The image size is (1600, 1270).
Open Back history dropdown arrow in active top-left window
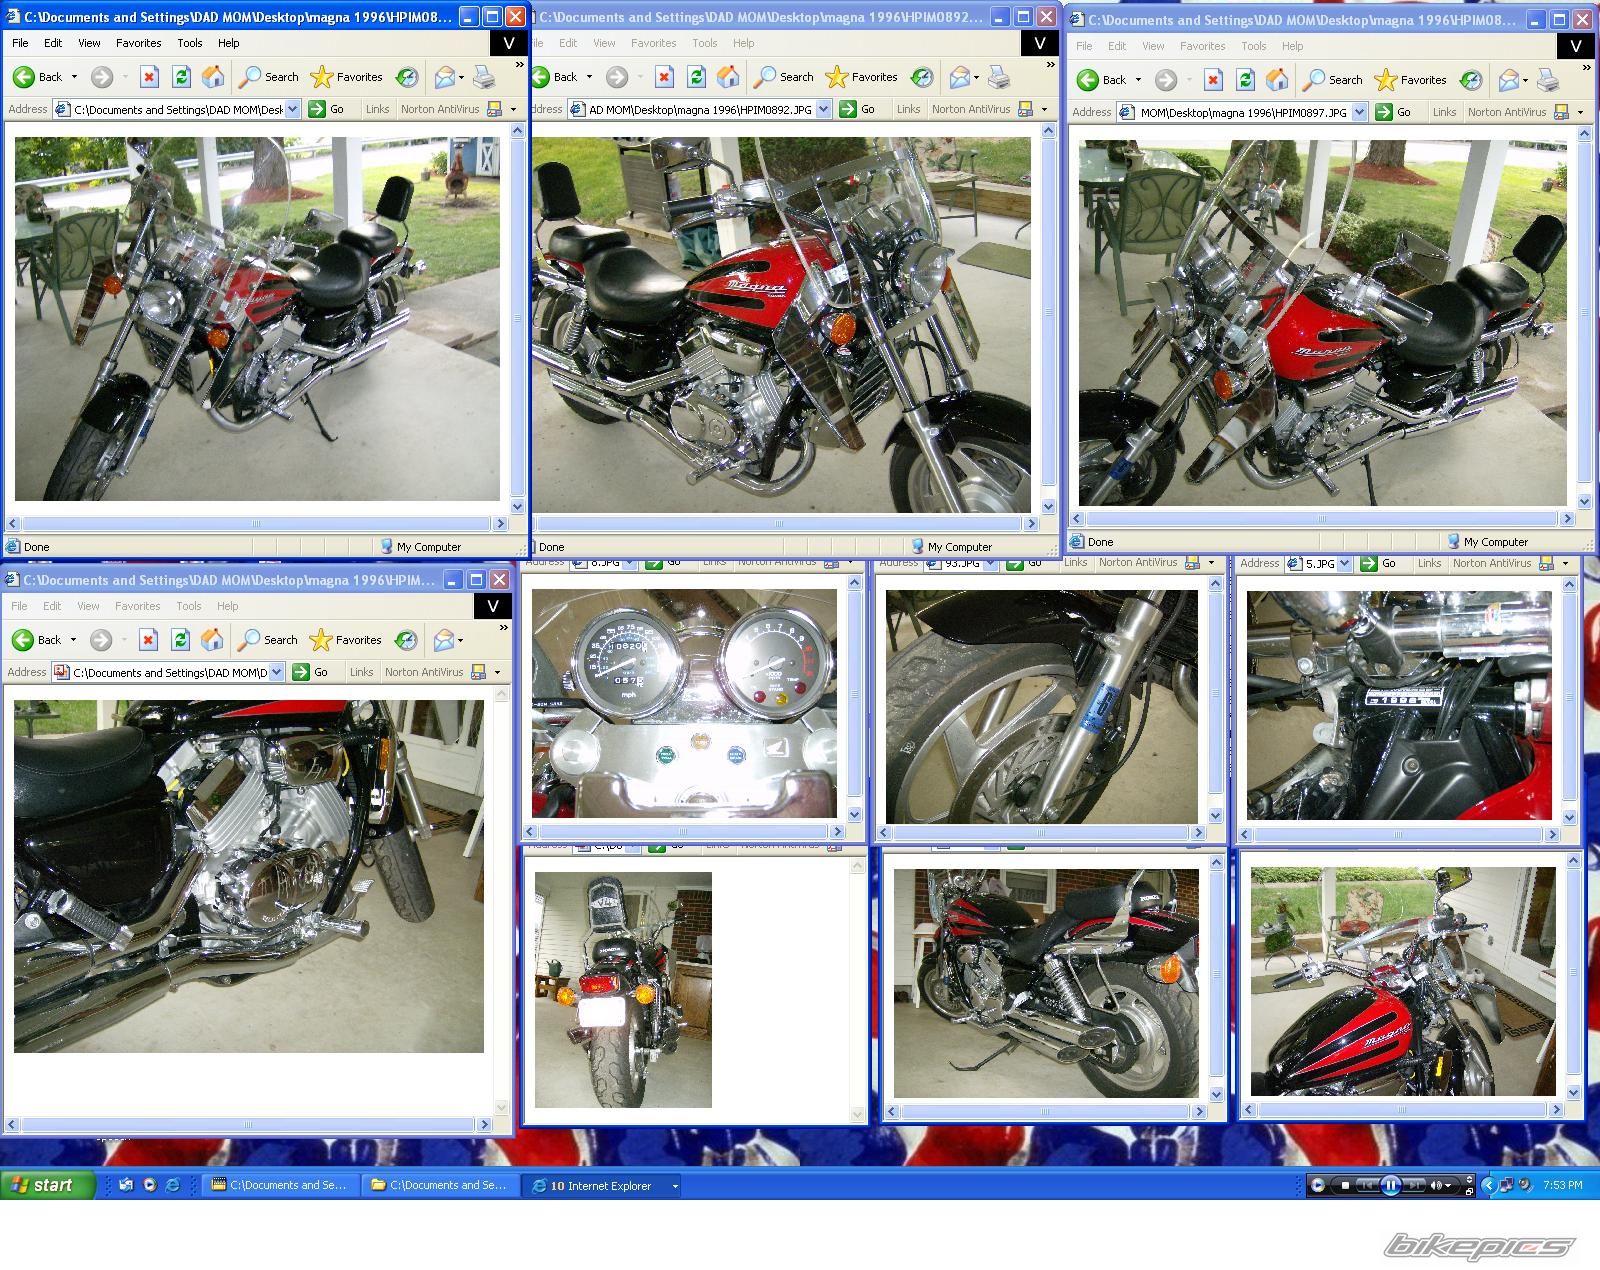pyautogui.click(x=74, y=77)
